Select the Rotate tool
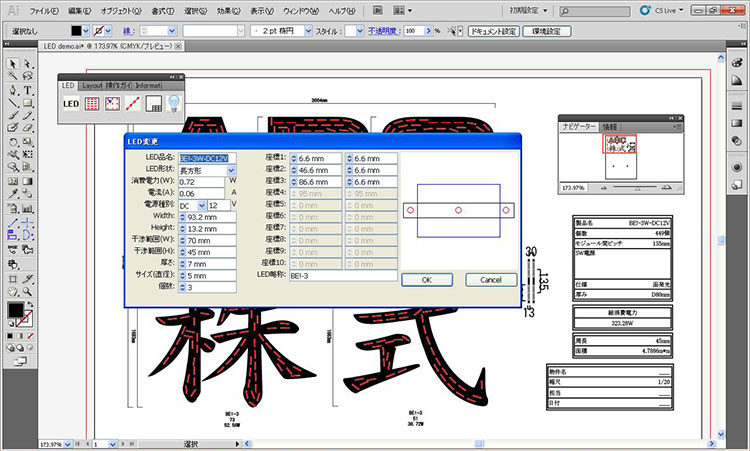 (x=13, y=142)
